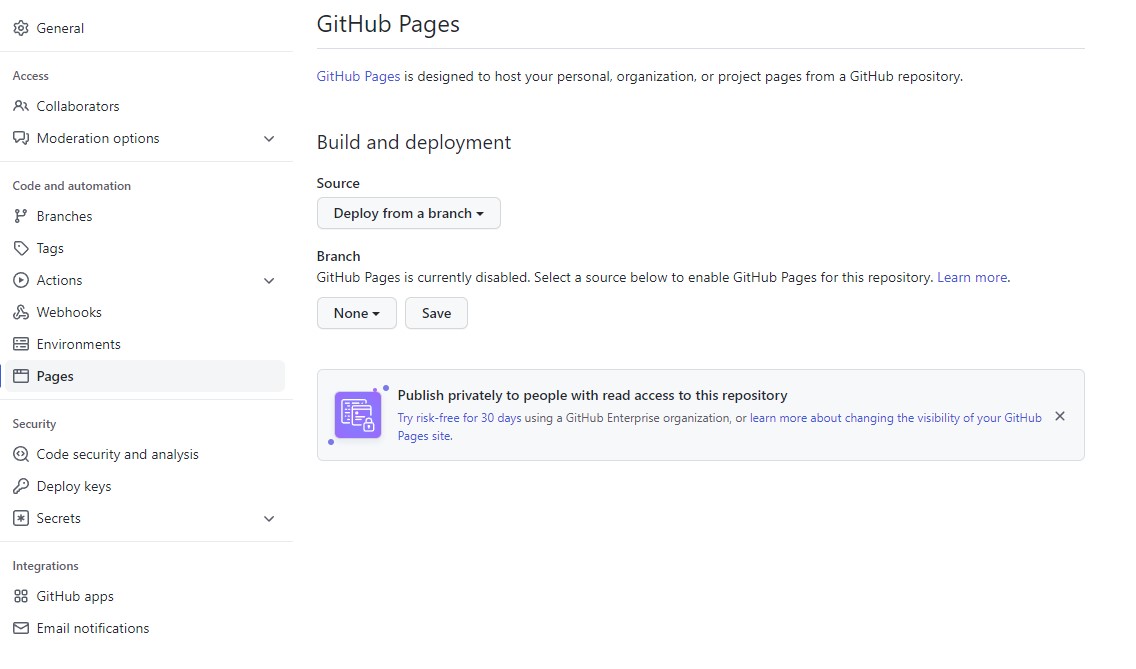Click the Moderation options comment icon

tap(21, 138)
